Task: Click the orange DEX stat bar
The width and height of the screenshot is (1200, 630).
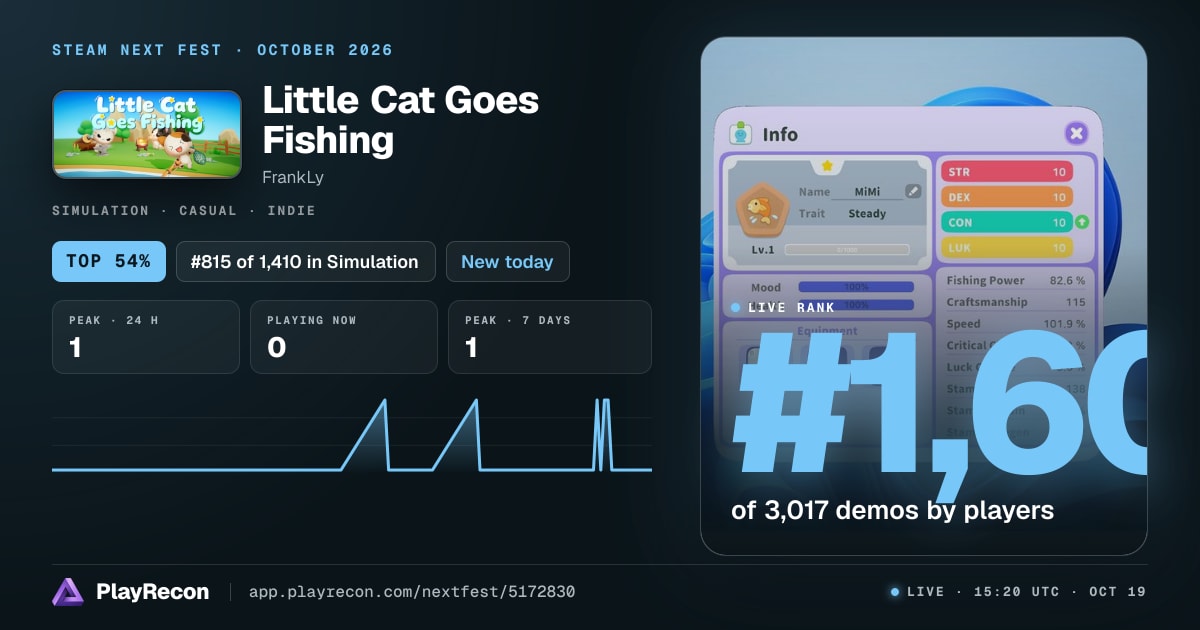Action: pos(1007,198)
